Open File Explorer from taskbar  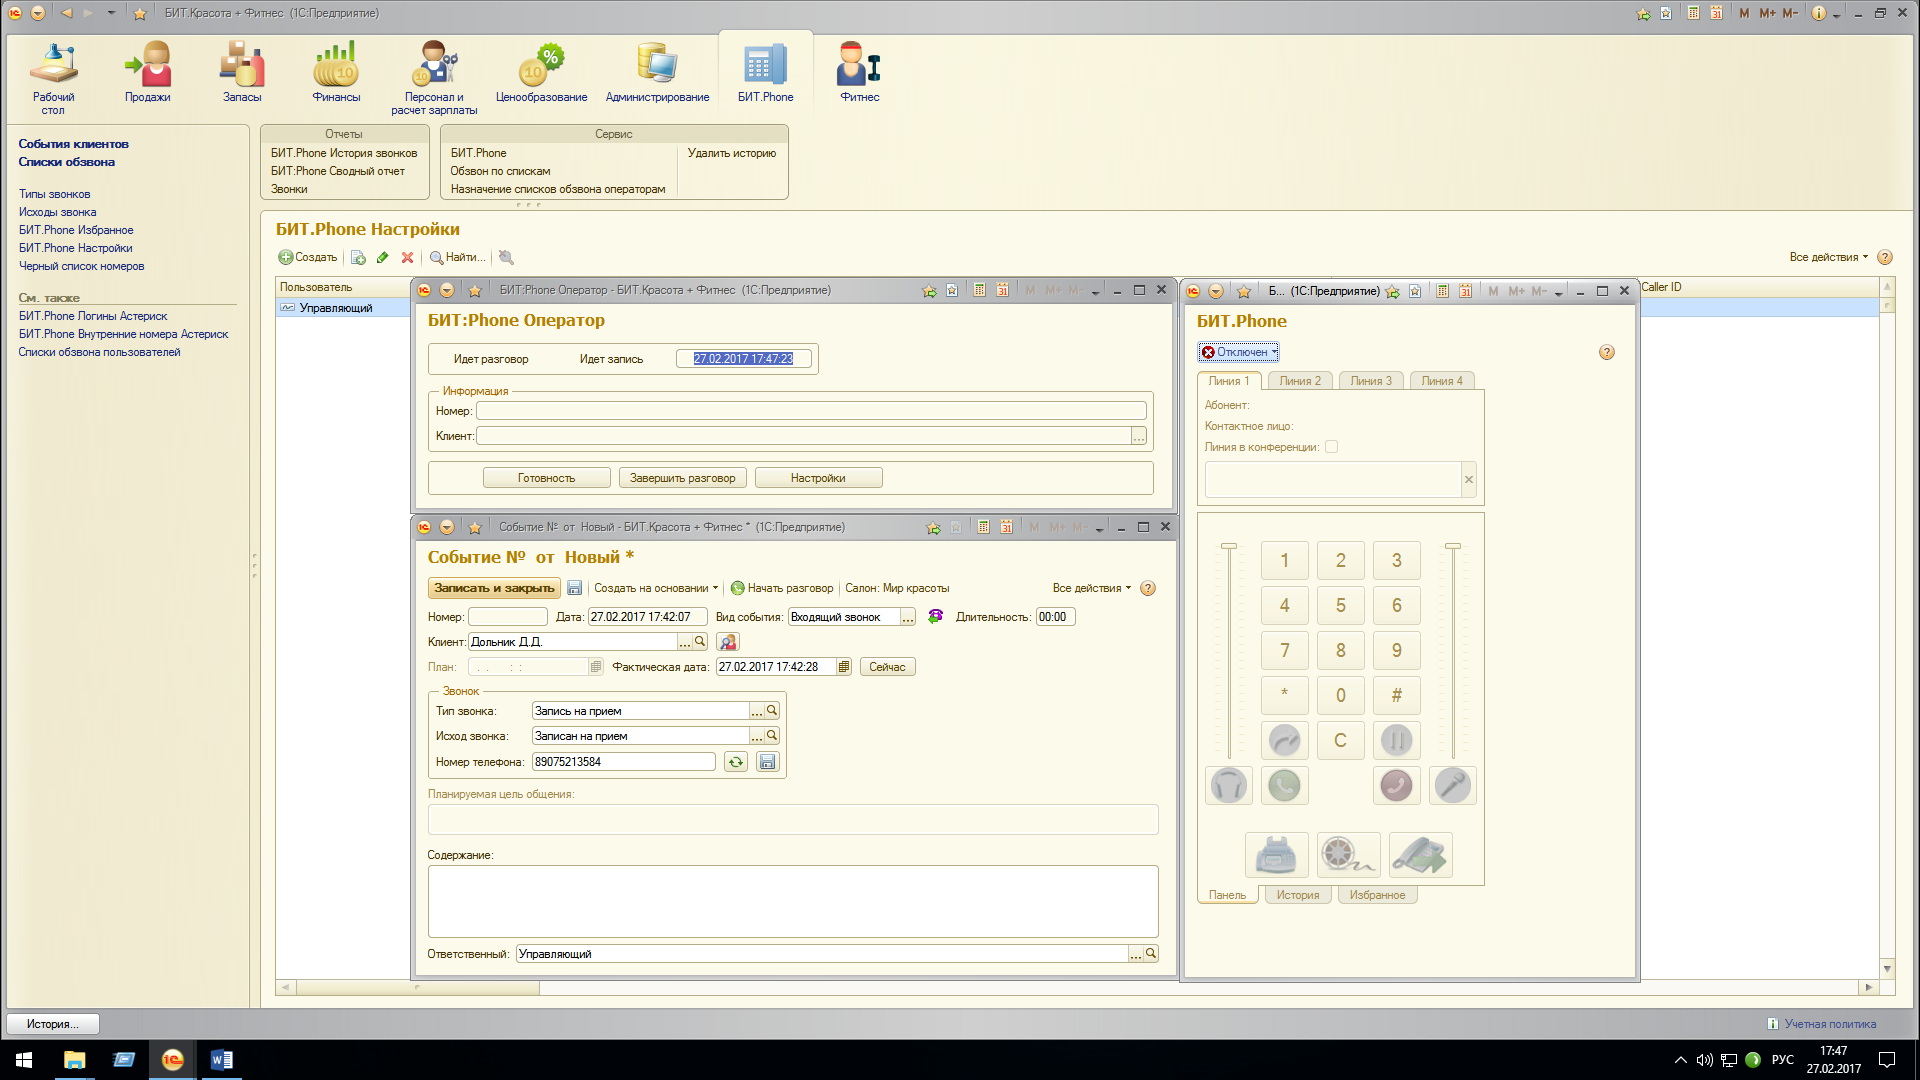[x=74, y=1060]
